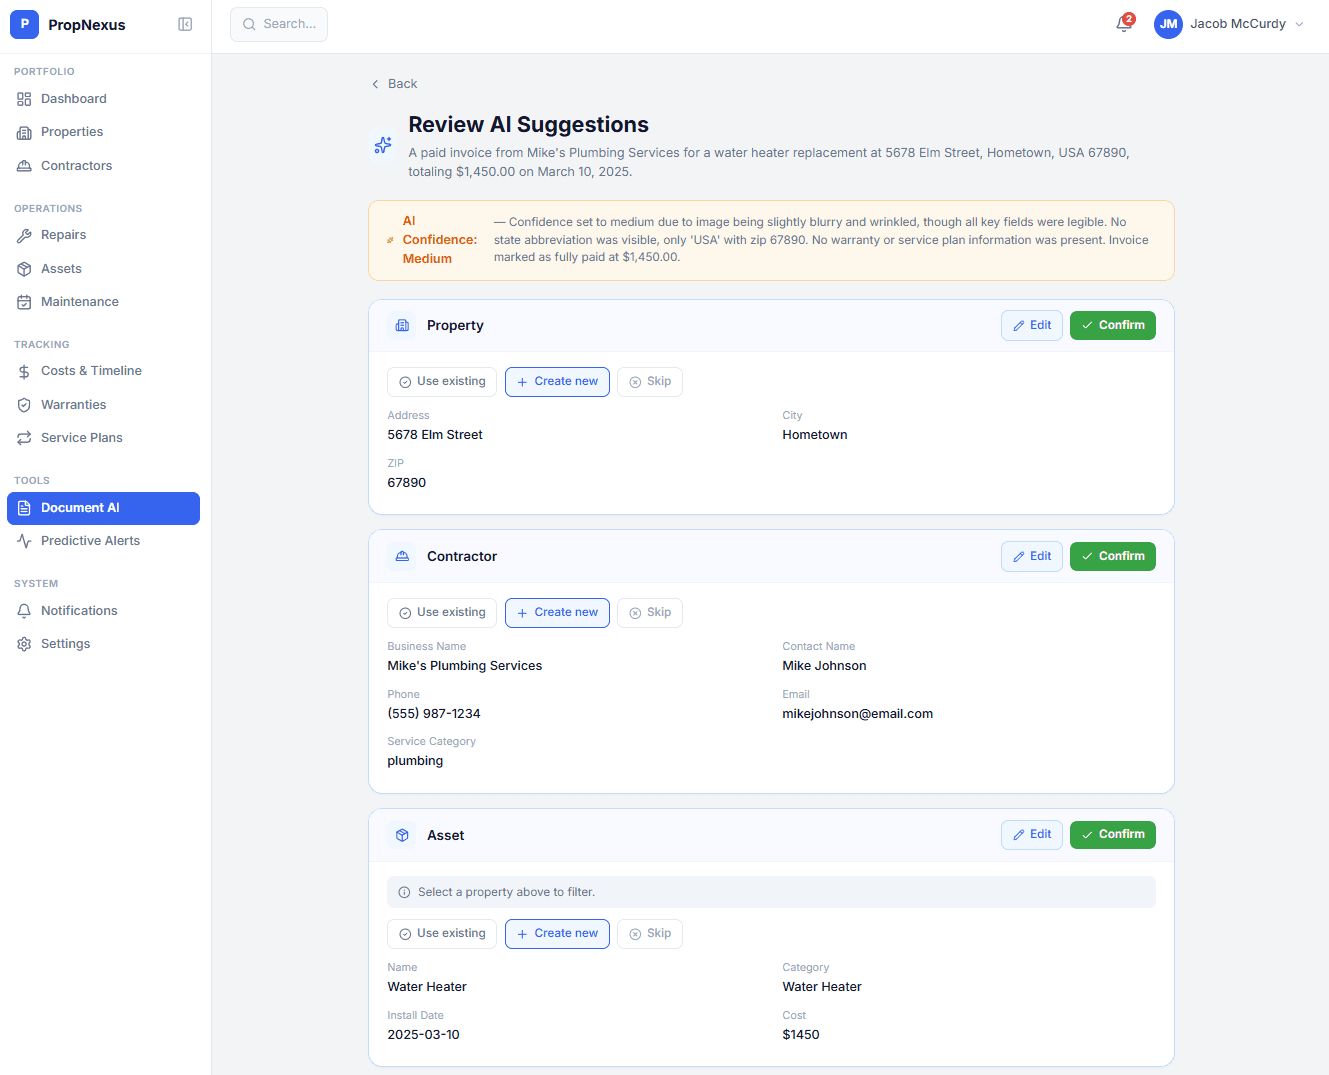Viewport: 1329px width, 1075px height.
Task: Click the Search input field
Action: coord(279,24)
